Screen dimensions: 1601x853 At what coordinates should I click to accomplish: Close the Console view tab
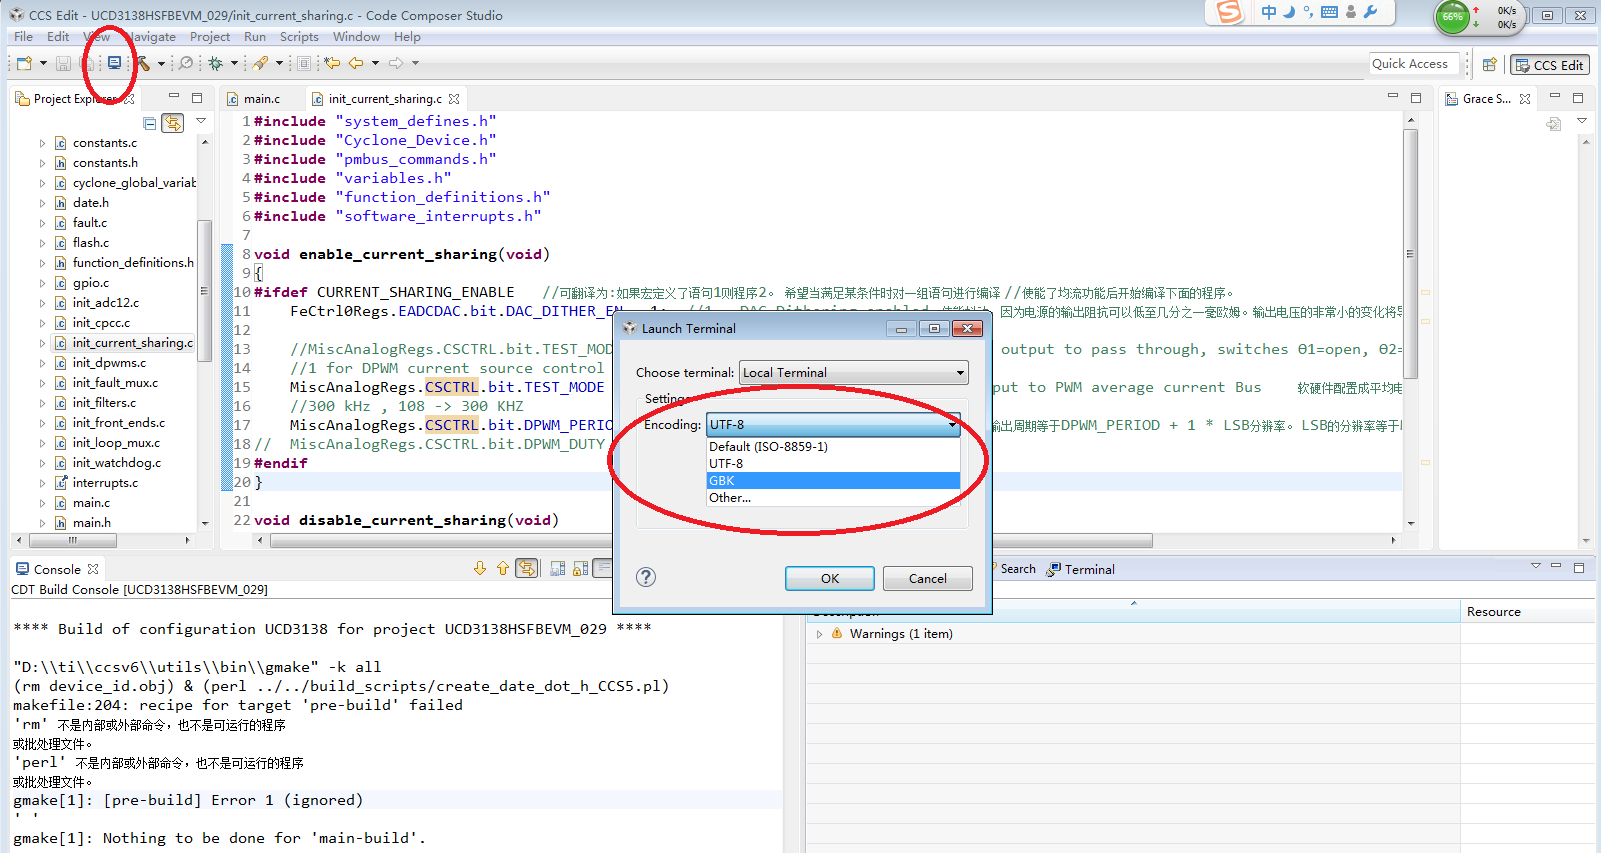(x=93, y=569)
